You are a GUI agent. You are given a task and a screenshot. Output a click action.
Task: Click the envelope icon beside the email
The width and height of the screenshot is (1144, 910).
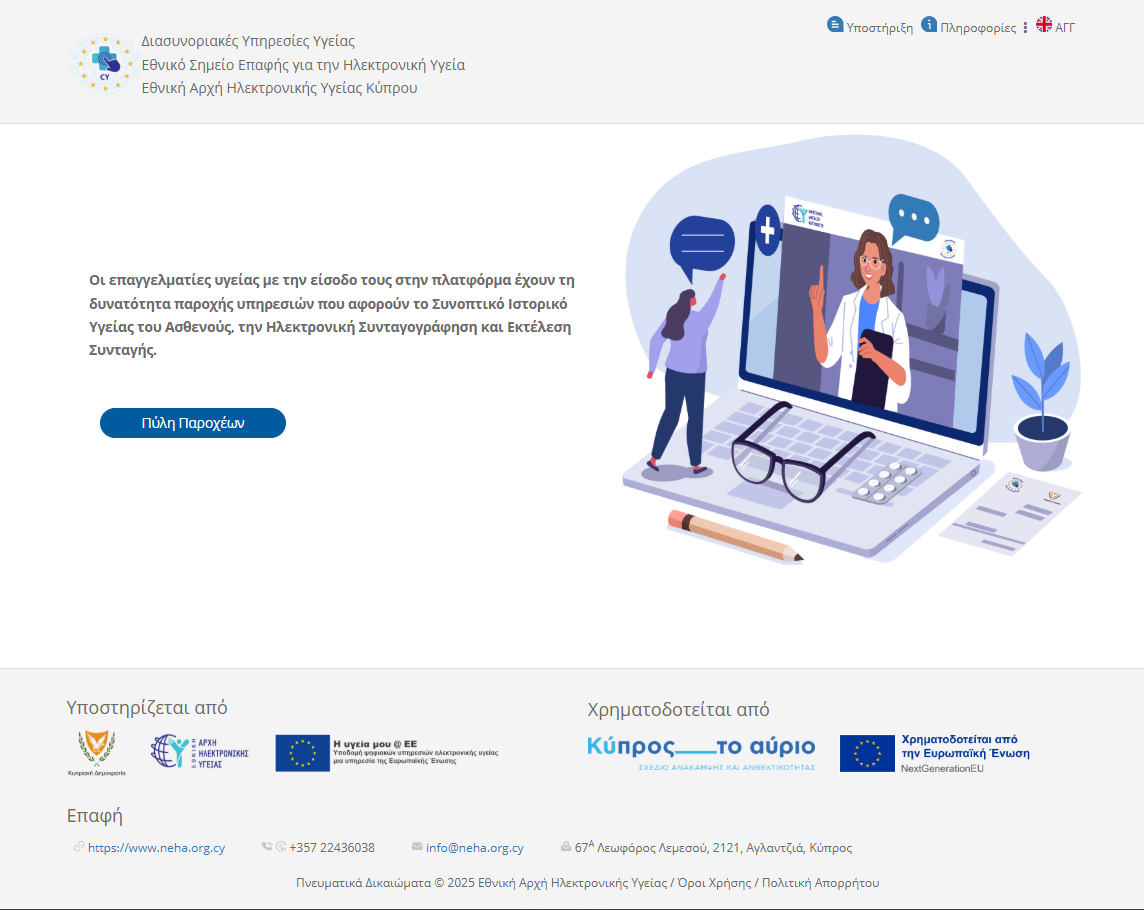pos(417,847)
